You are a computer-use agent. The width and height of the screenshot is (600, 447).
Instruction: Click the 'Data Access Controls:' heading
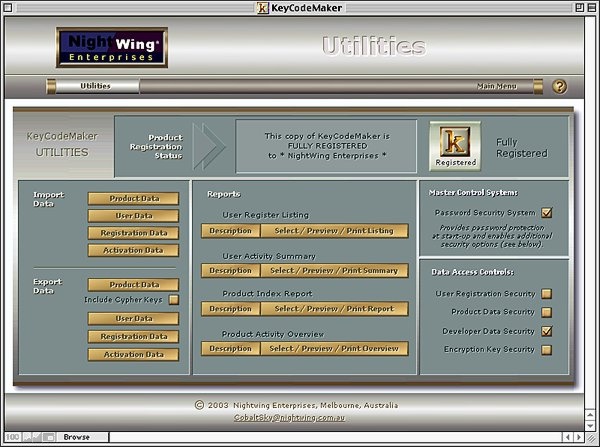click(x=473, y=272)
